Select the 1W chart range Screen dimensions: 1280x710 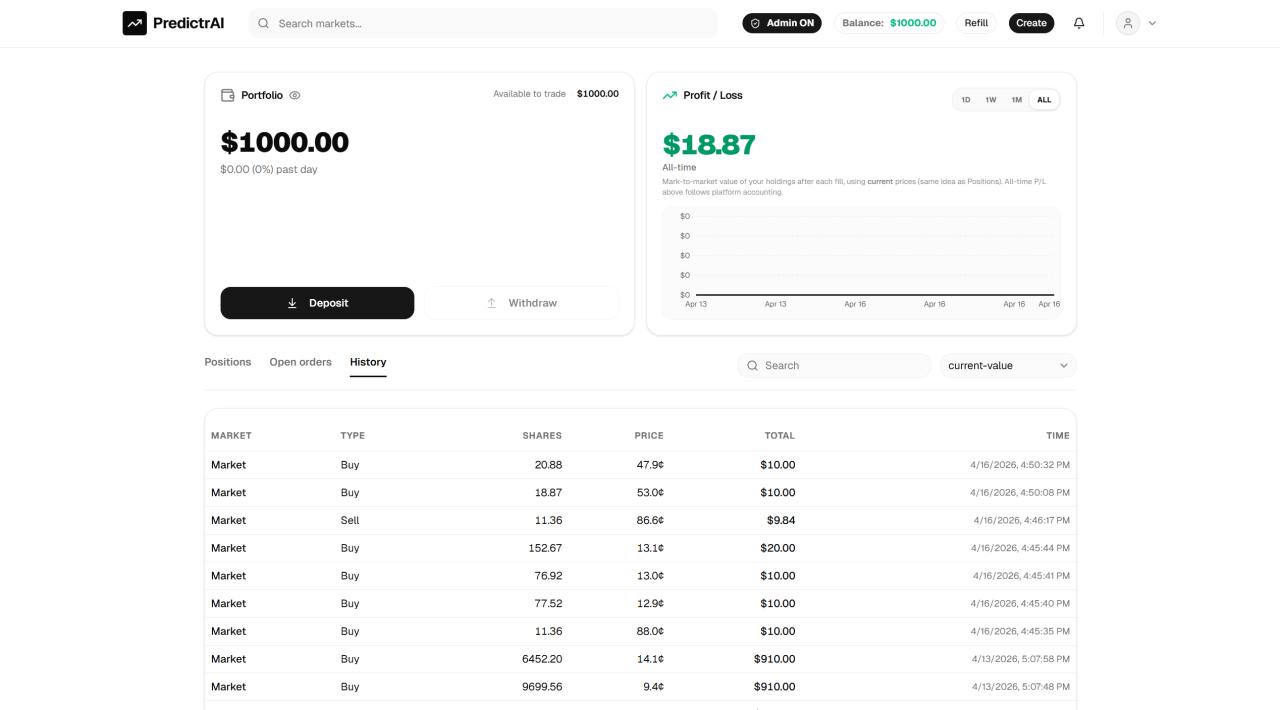991,100
